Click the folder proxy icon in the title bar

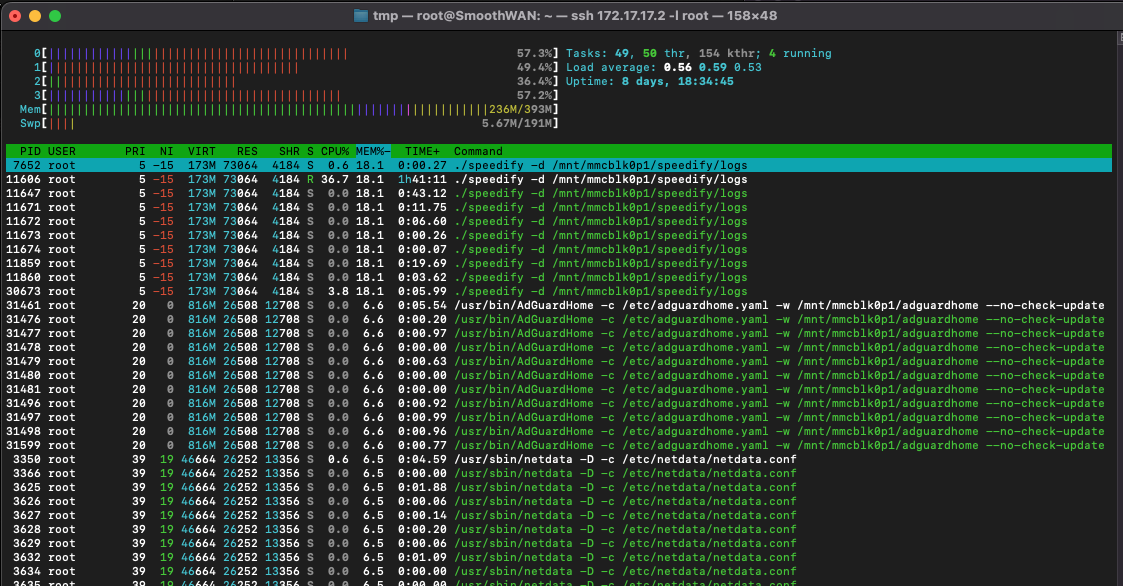point(361,16)
